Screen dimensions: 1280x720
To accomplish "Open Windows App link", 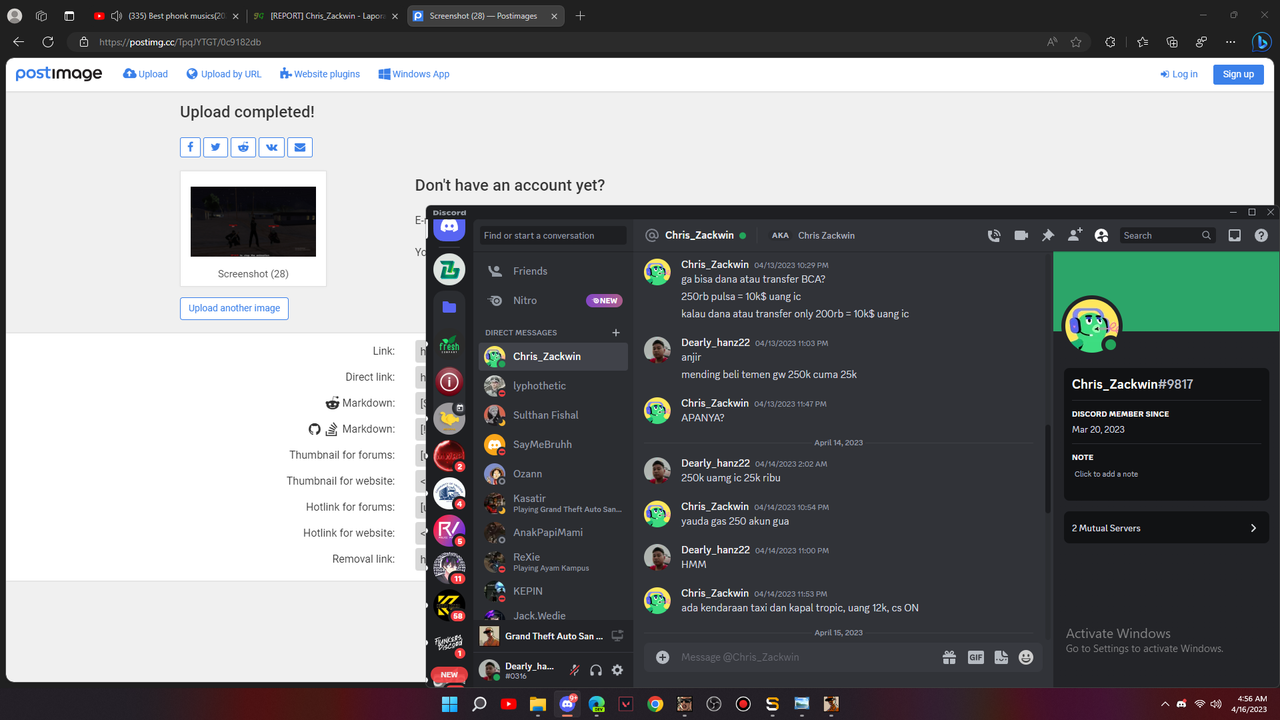I will tap(413, 74).
